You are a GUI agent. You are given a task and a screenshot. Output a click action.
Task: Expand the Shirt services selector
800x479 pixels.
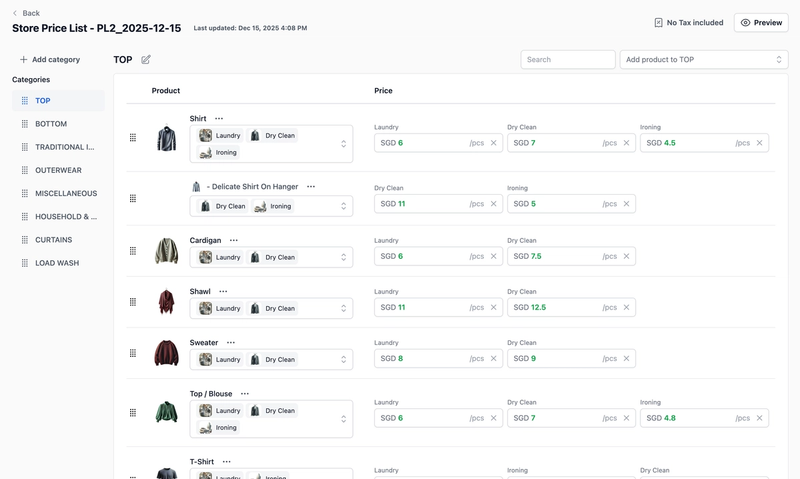pyautogui.click(x=343, y=144)
